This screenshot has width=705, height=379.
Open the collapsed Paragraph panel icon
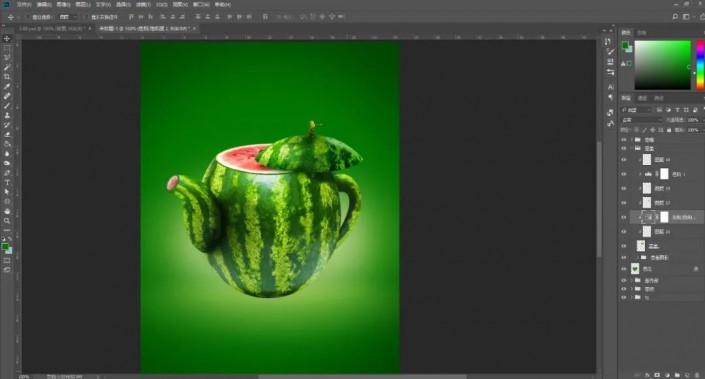(610, 97)
